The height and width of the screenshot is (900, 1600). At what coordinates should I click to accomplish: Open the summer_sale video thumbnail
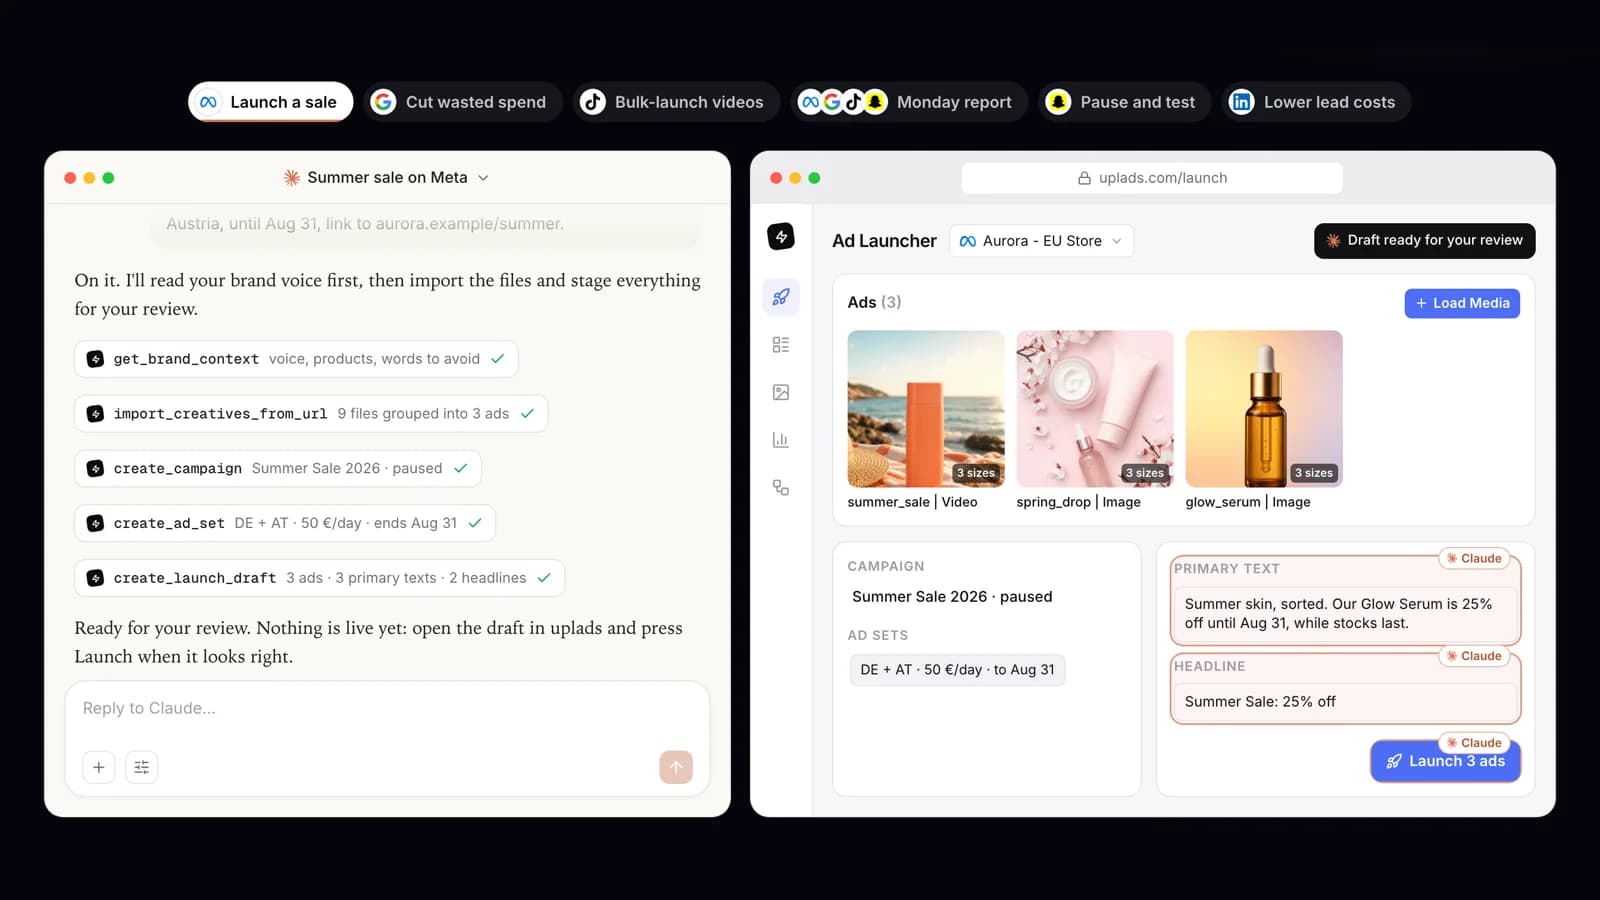click(926, 409)
